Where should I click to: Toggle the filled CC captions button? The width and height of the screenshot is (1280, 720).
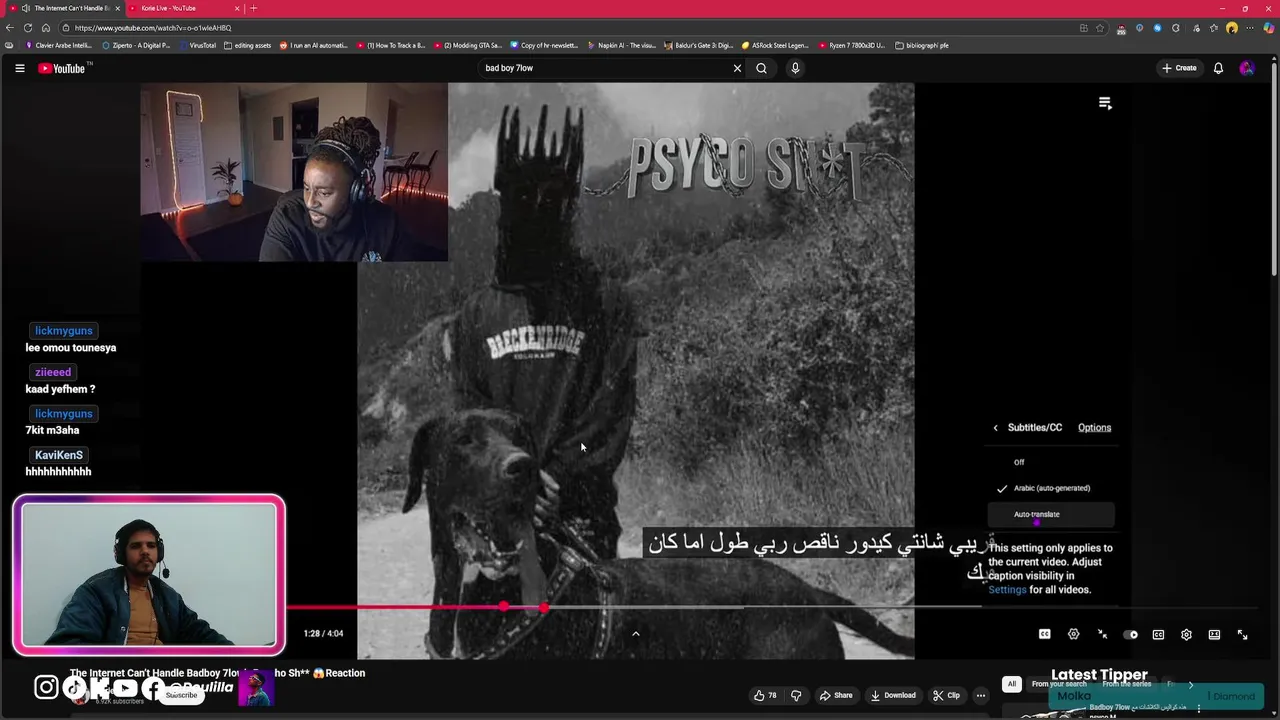pos(1044,634)
